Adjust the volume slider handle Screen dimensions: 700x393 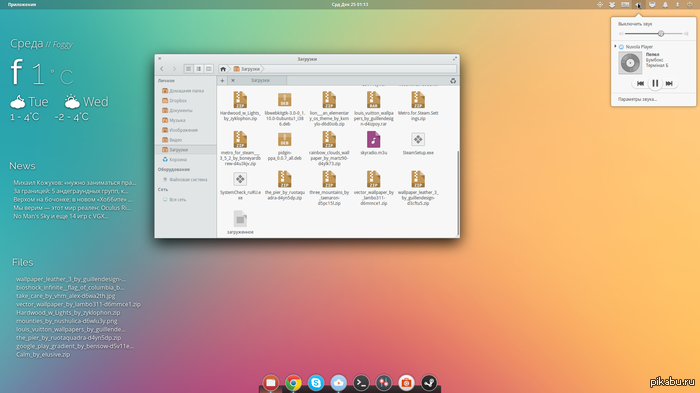pyautogui.click(x=661, y=33)
